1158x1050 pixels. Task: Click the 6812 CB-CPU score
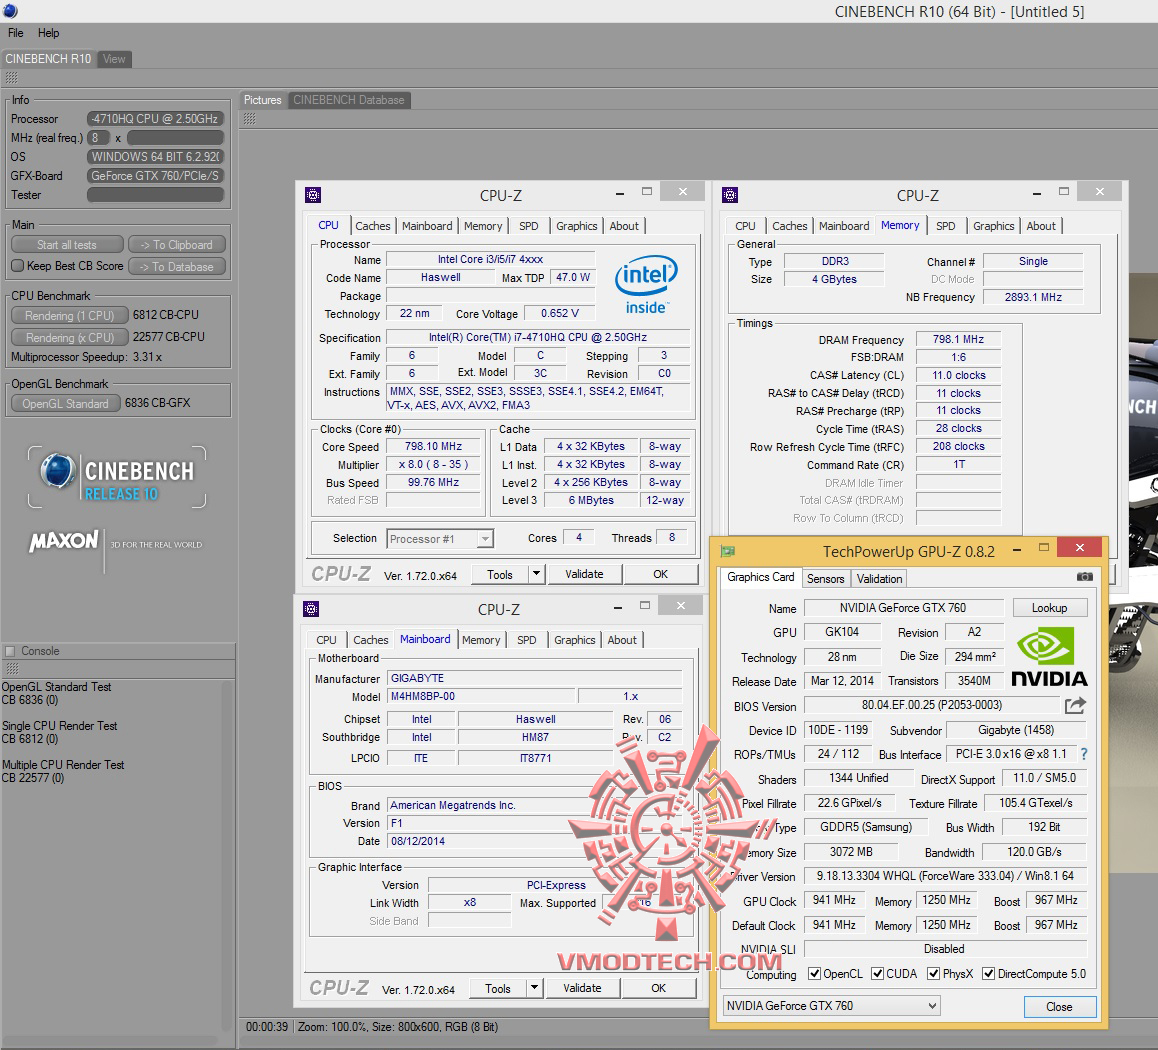[165, 315]
